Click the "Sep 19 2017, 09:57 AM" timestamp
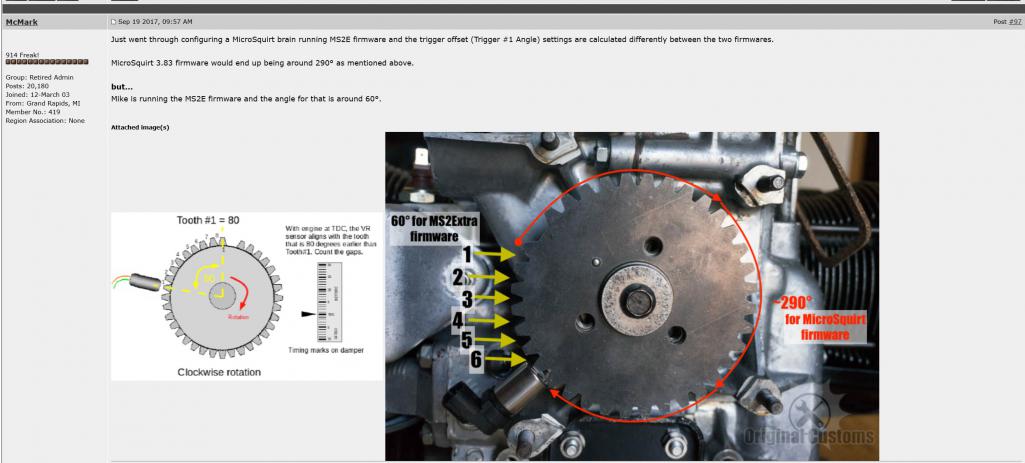Screen dimensions: 1025x463 tap(155, 22)
